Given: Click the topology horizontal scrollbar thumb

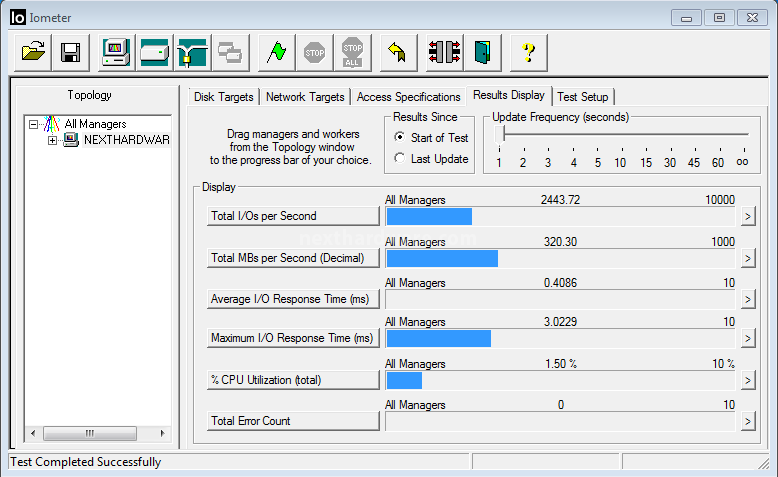Looking at the screenshot, I should coord(90,433).
